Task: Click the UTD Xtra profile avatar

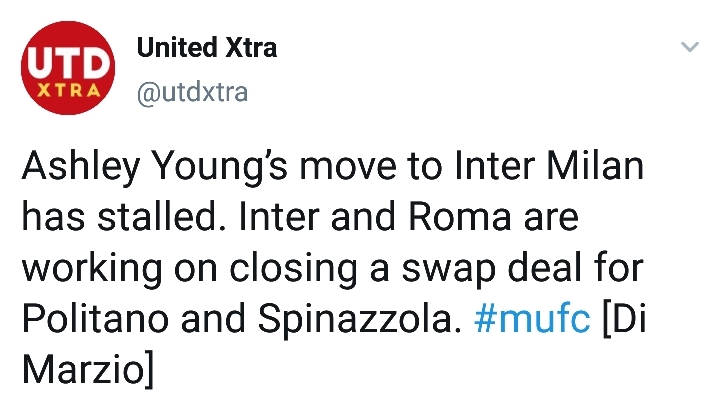Action: (67, 78)
